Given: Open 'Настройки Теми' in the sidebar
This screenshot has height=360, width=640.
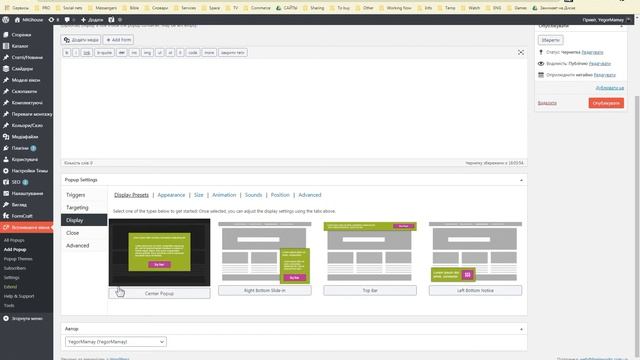Looking at the screenshot, I should tap(29, 171).
